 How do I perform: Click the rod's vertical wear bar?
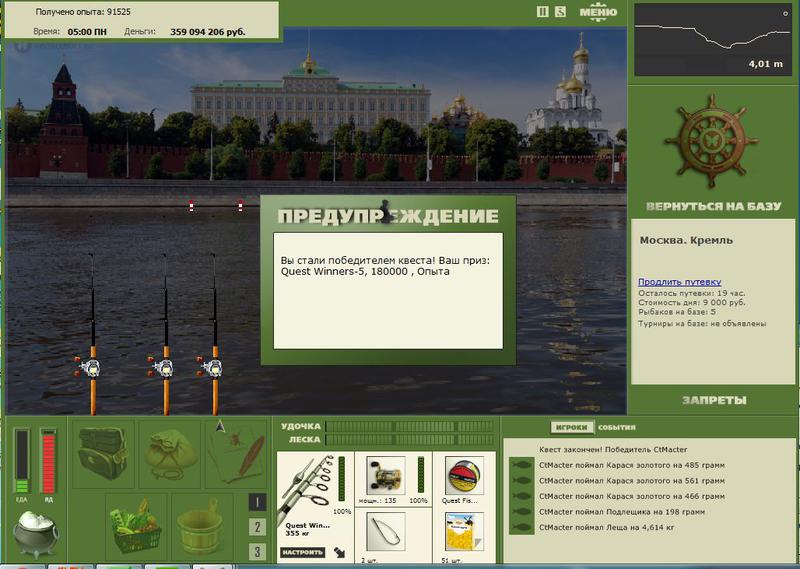341,479
